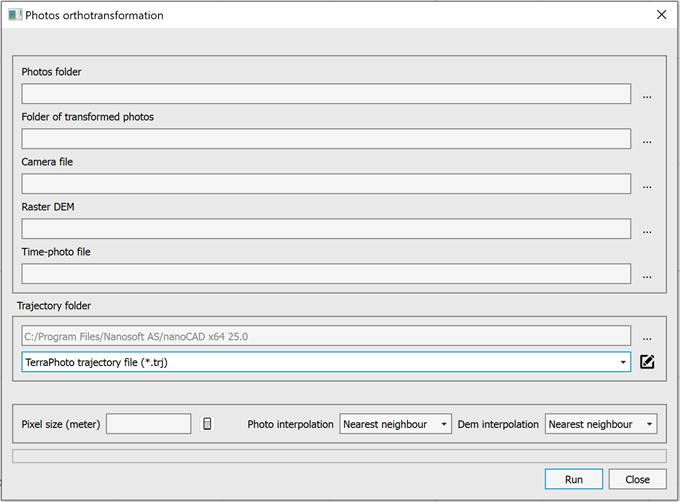680x502 pixels.
Task: Click the 'Trajectory folder' label
Action: [54, 306]
